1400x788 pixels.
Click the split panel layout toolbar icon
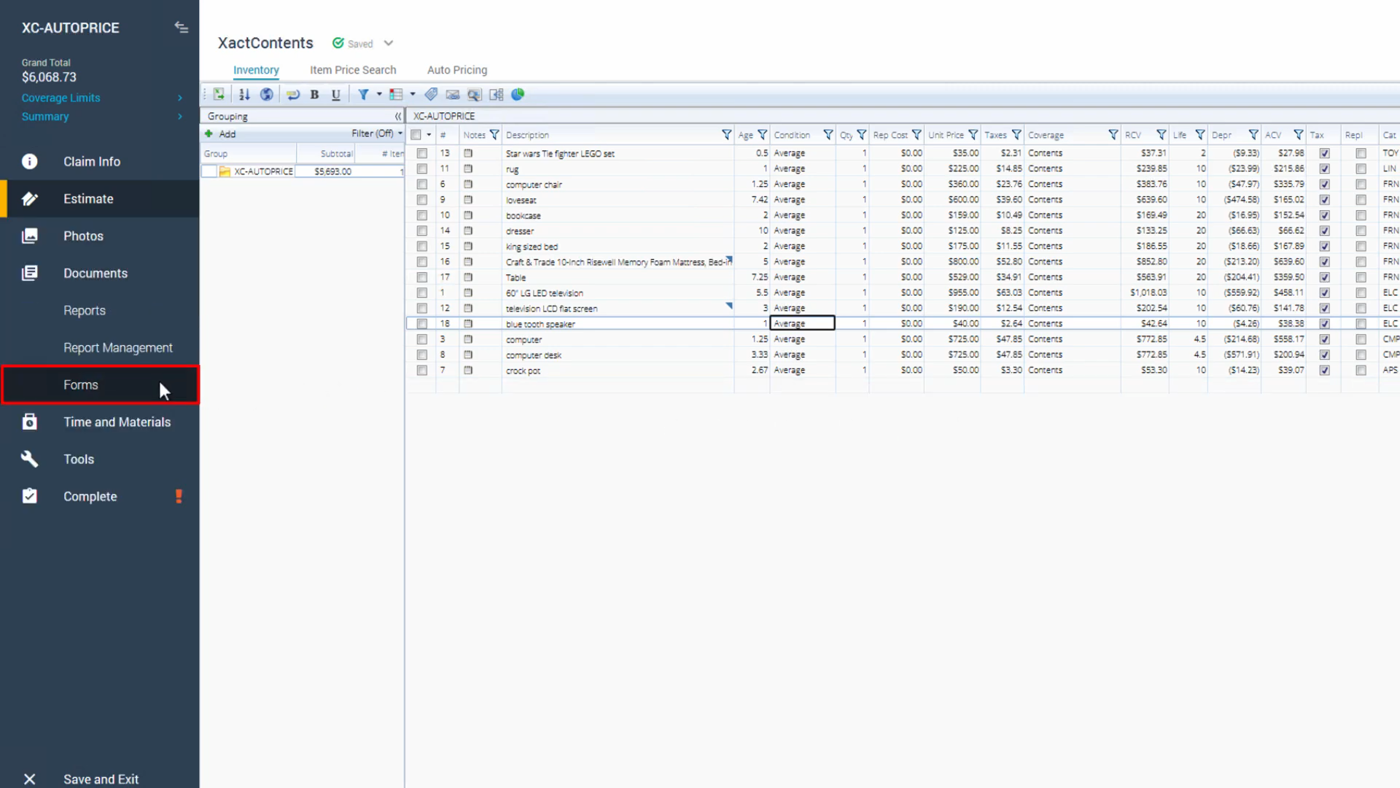pos(496,94)
